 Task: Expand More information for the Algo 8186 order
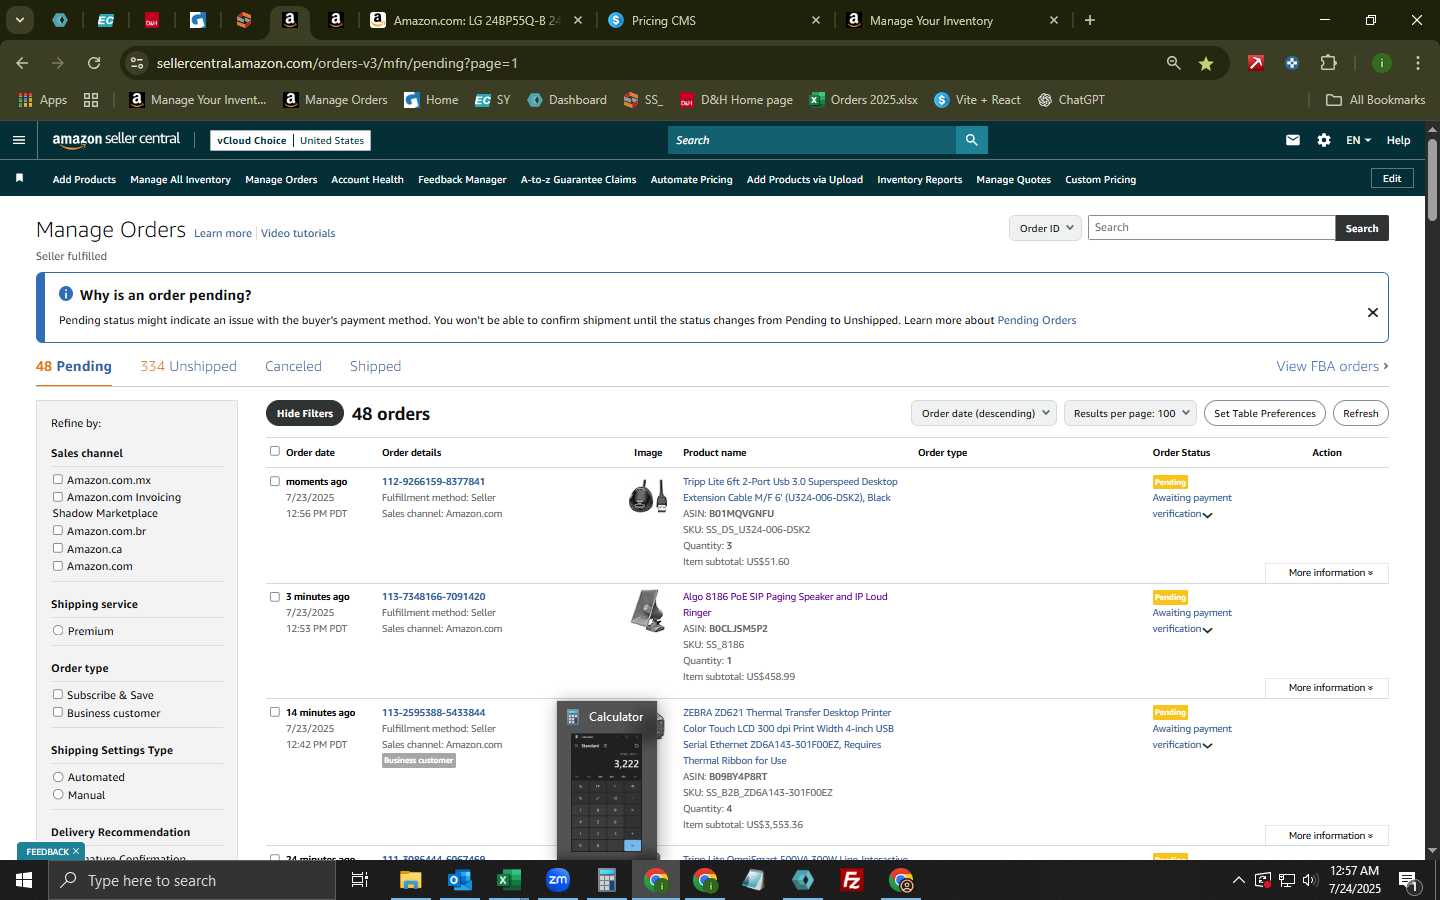1326,688
